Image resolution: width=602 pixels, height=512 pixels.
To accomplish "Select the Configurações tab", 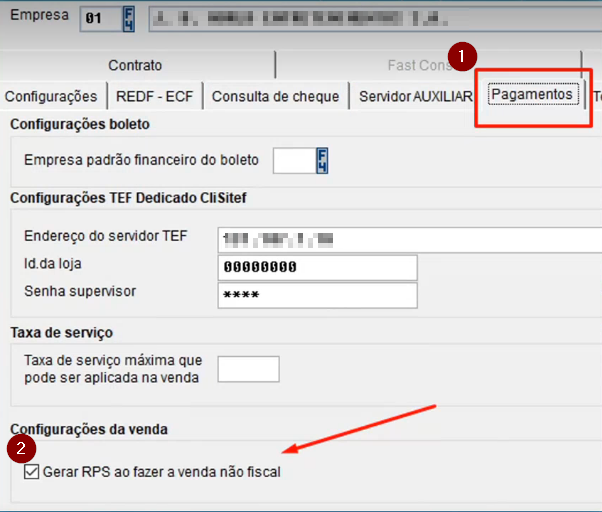I will coord(51,96).
